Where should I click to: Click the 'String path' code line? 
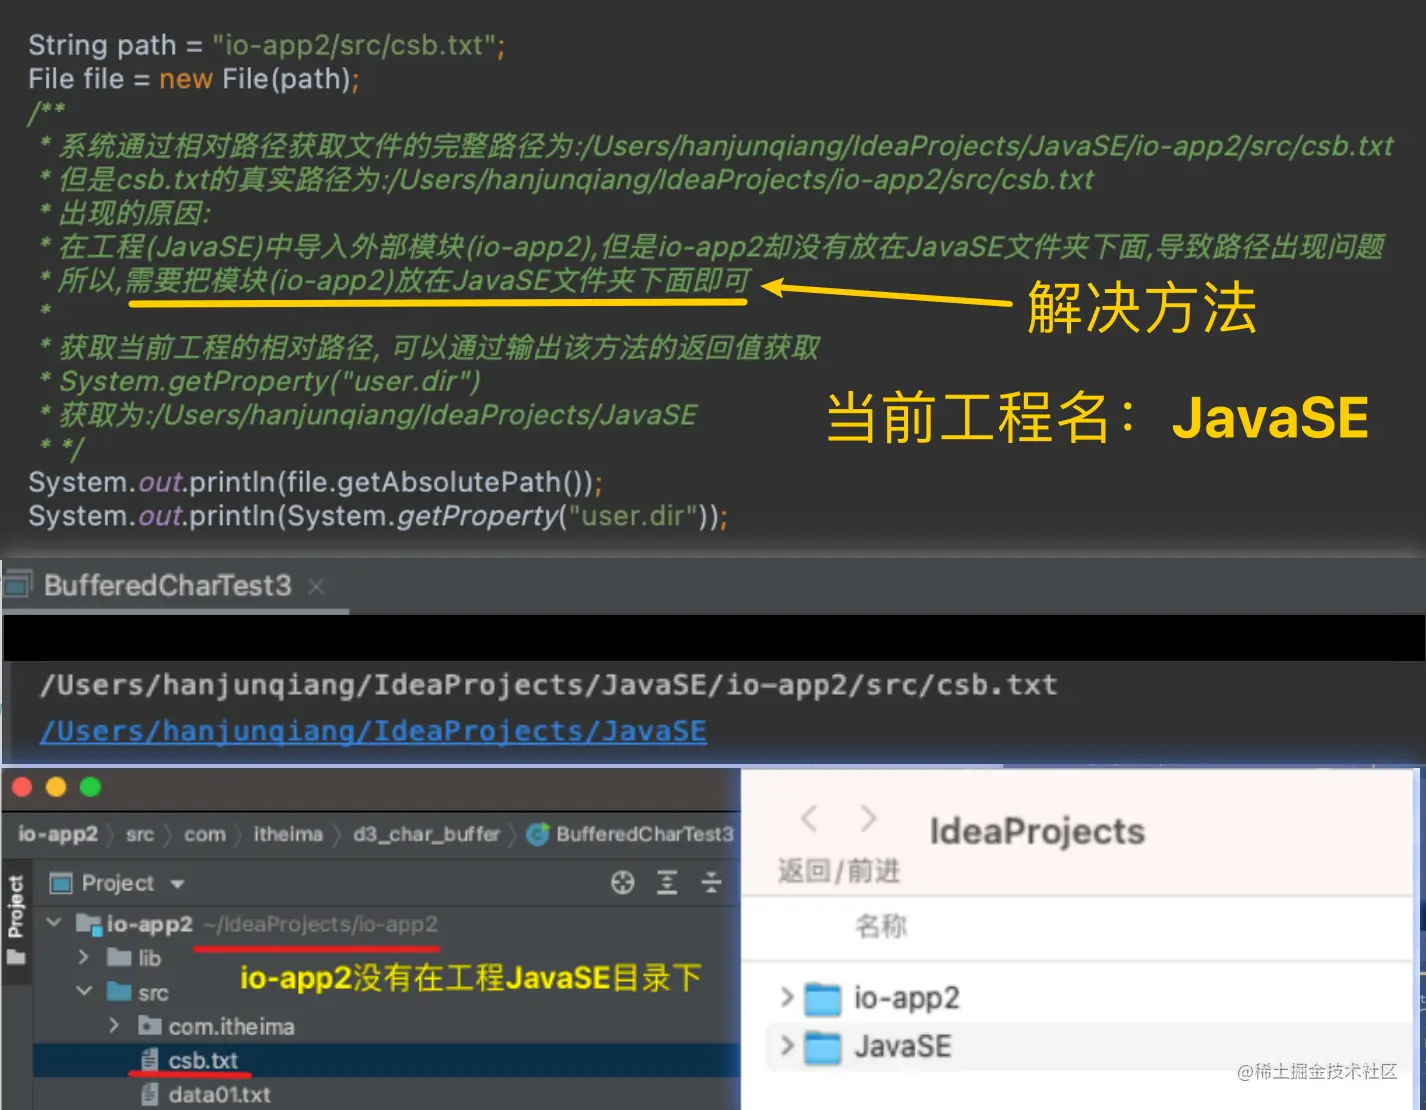click(267, 45)
